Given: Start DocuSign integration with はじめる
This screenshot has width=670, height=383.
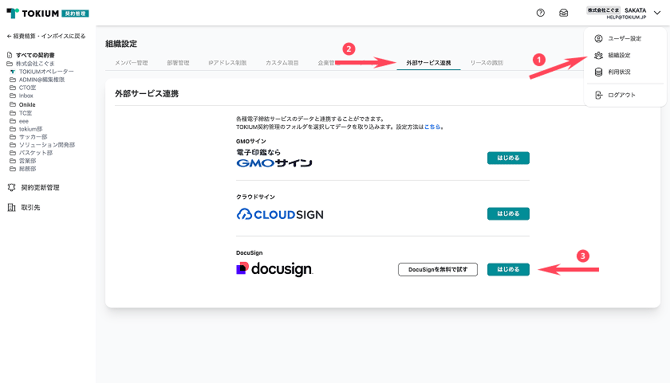Looking at the screenshot, I should coord(508,269).
